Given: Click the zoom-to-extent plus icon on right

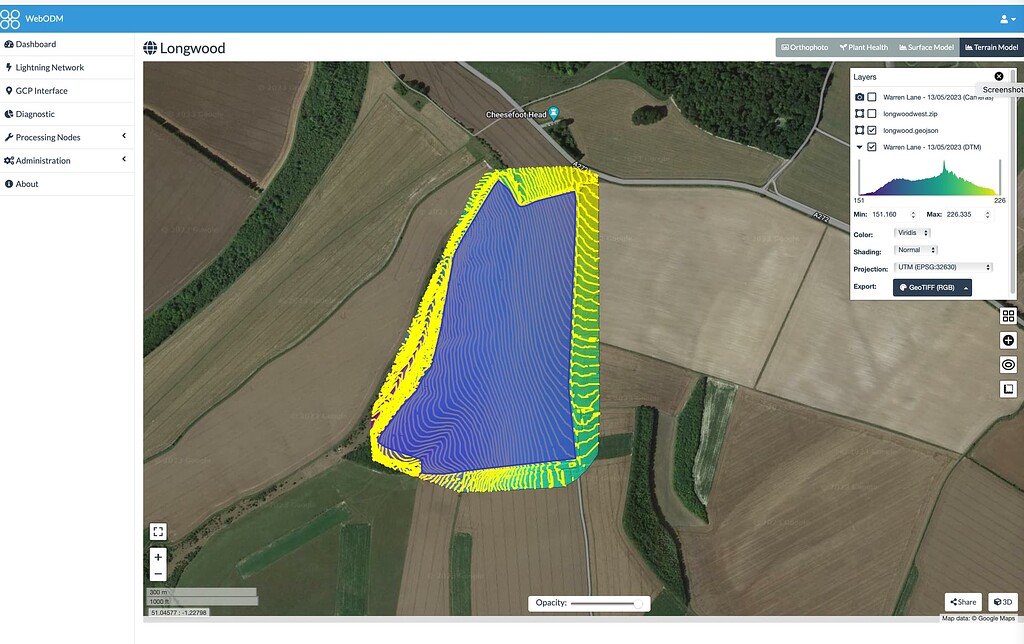Looking at the screenshot, I should click(x=1008, y=340).
